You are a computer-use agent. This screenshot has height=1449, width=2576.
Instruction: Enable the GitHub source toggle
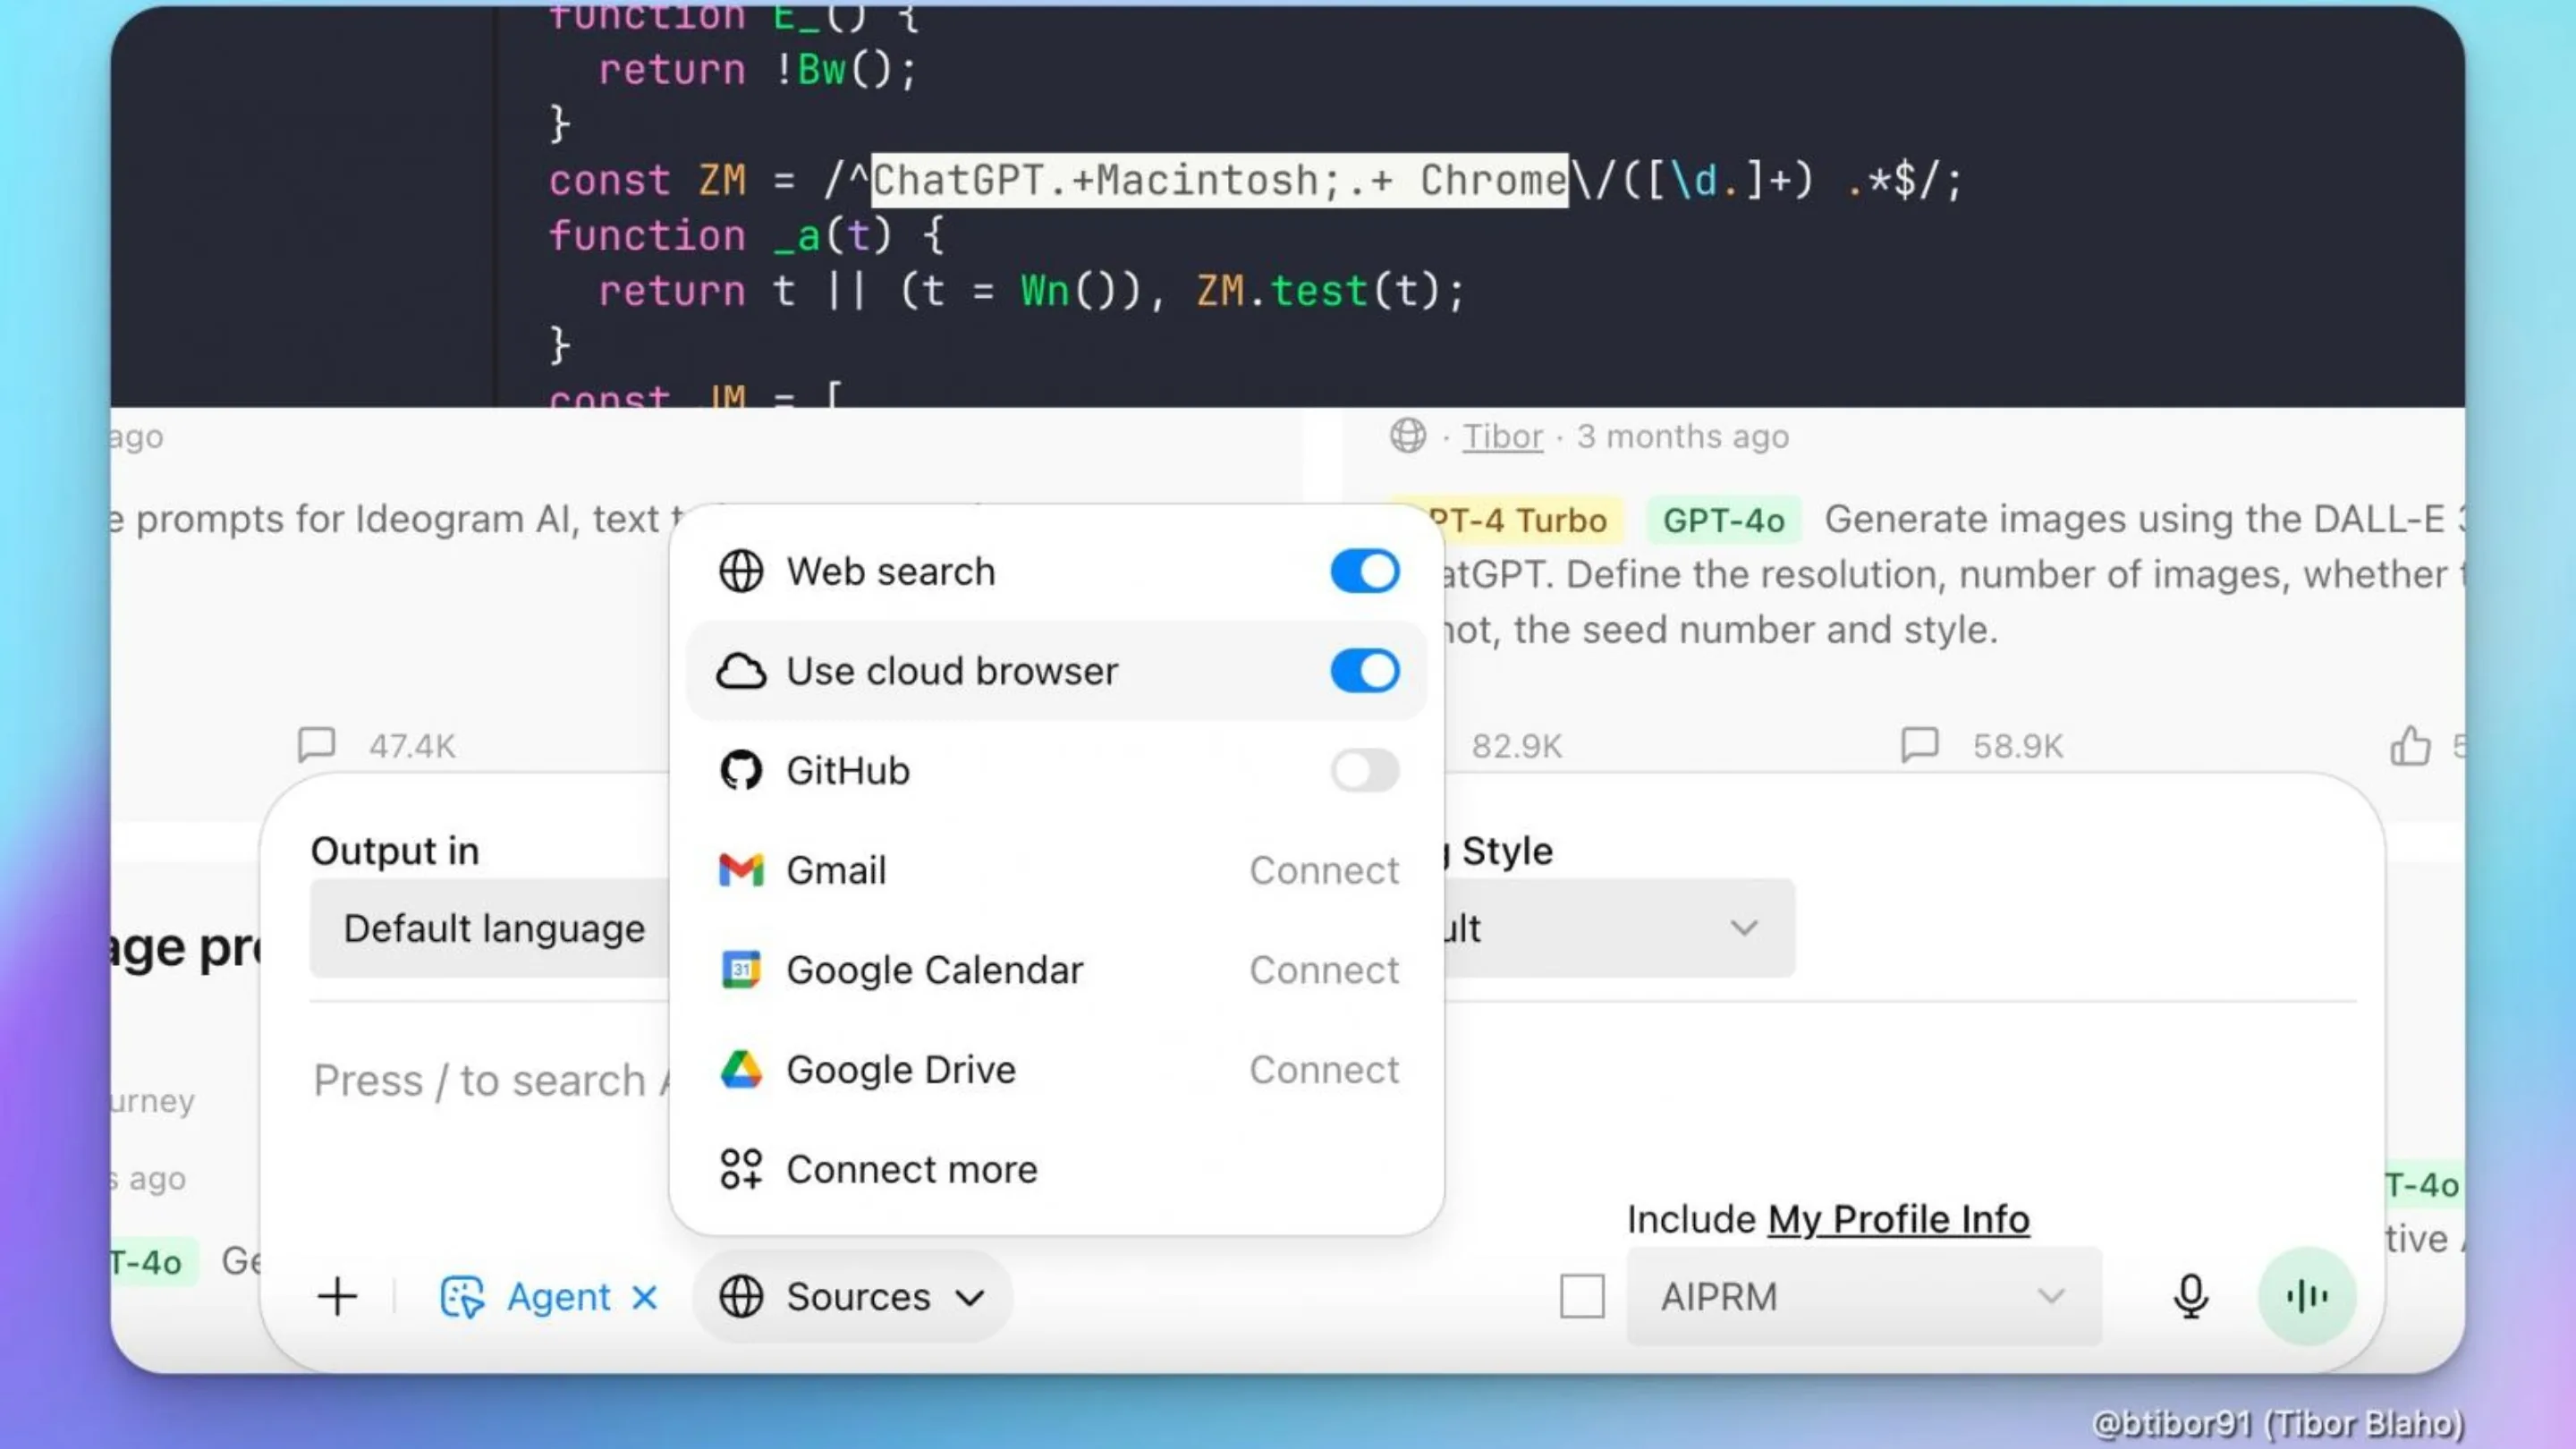click(1364, 770)
